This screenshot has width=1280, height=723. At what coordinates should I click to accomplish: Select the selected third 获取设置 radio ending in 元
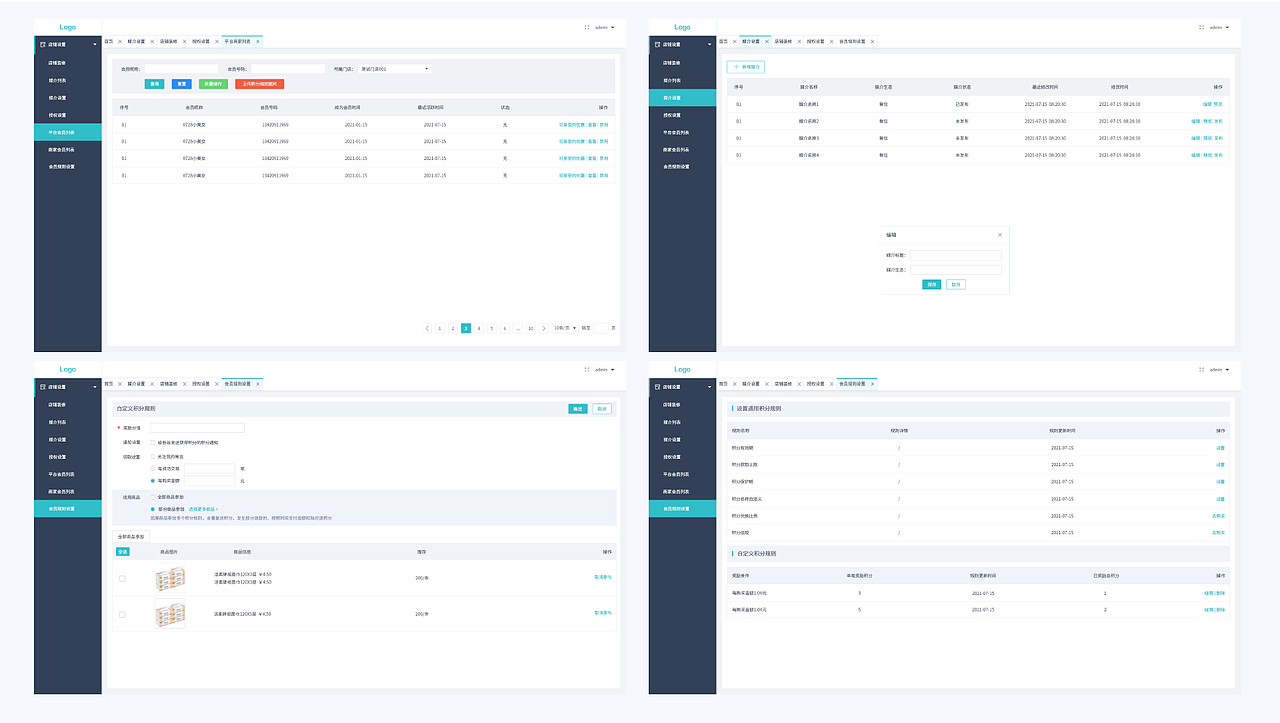click(x=152, y=481)
